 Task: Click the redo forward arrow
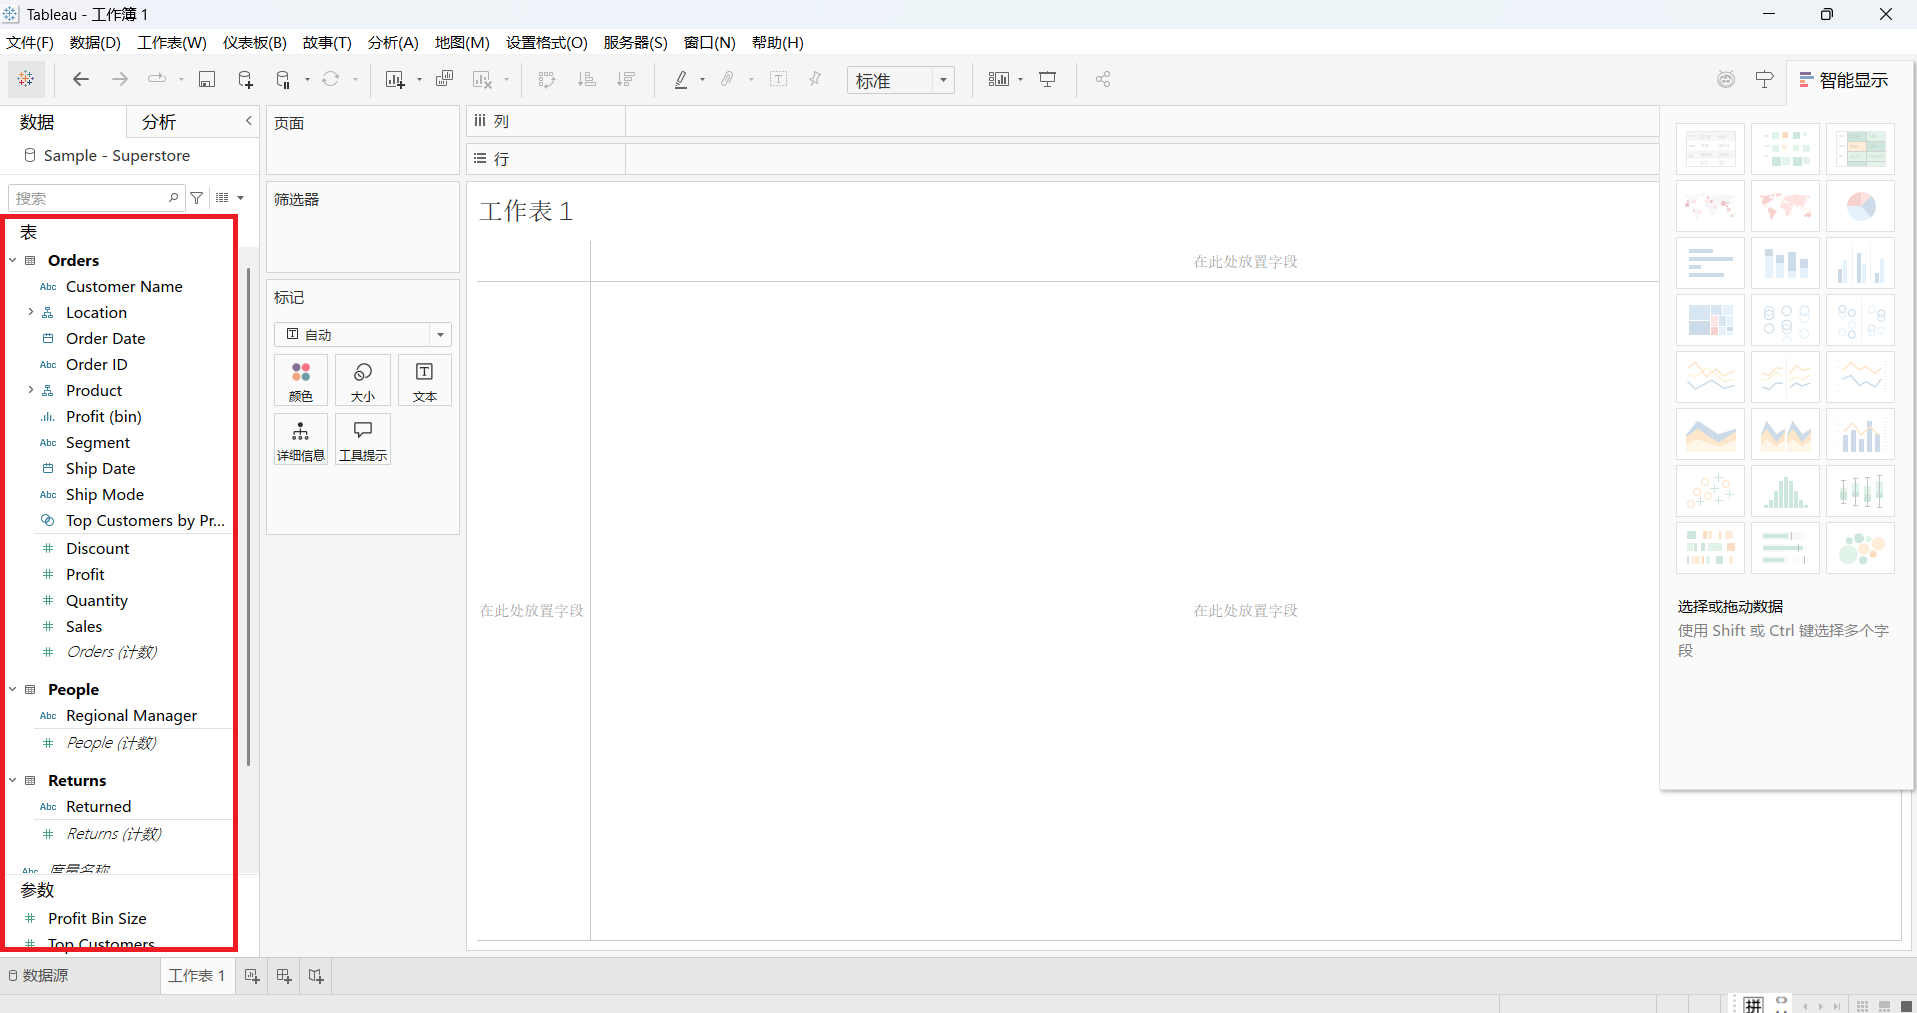[x=119, y=79]
